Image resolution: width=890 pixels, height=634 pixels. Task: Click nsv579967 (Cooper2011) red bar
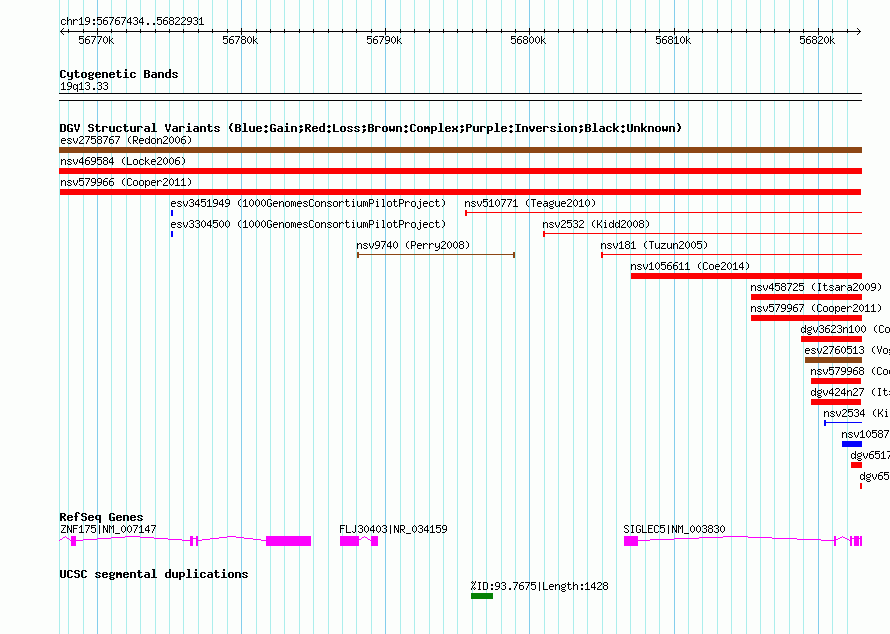(806, 318)
